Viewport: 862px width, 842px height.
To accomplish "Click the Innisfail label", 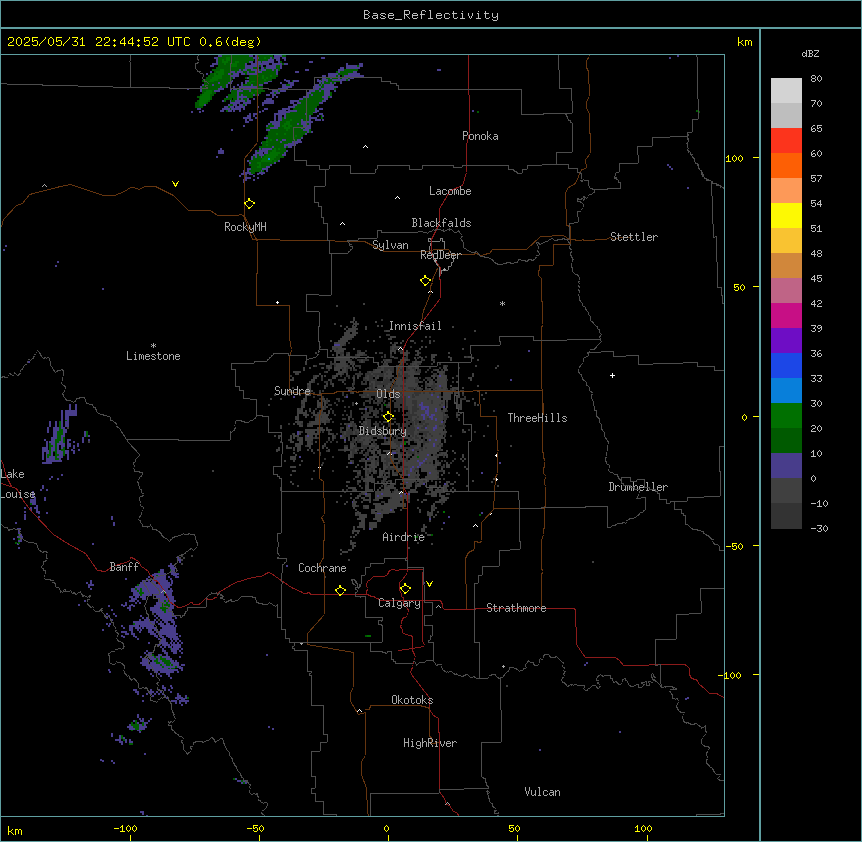I will click(x=415, y=326).
